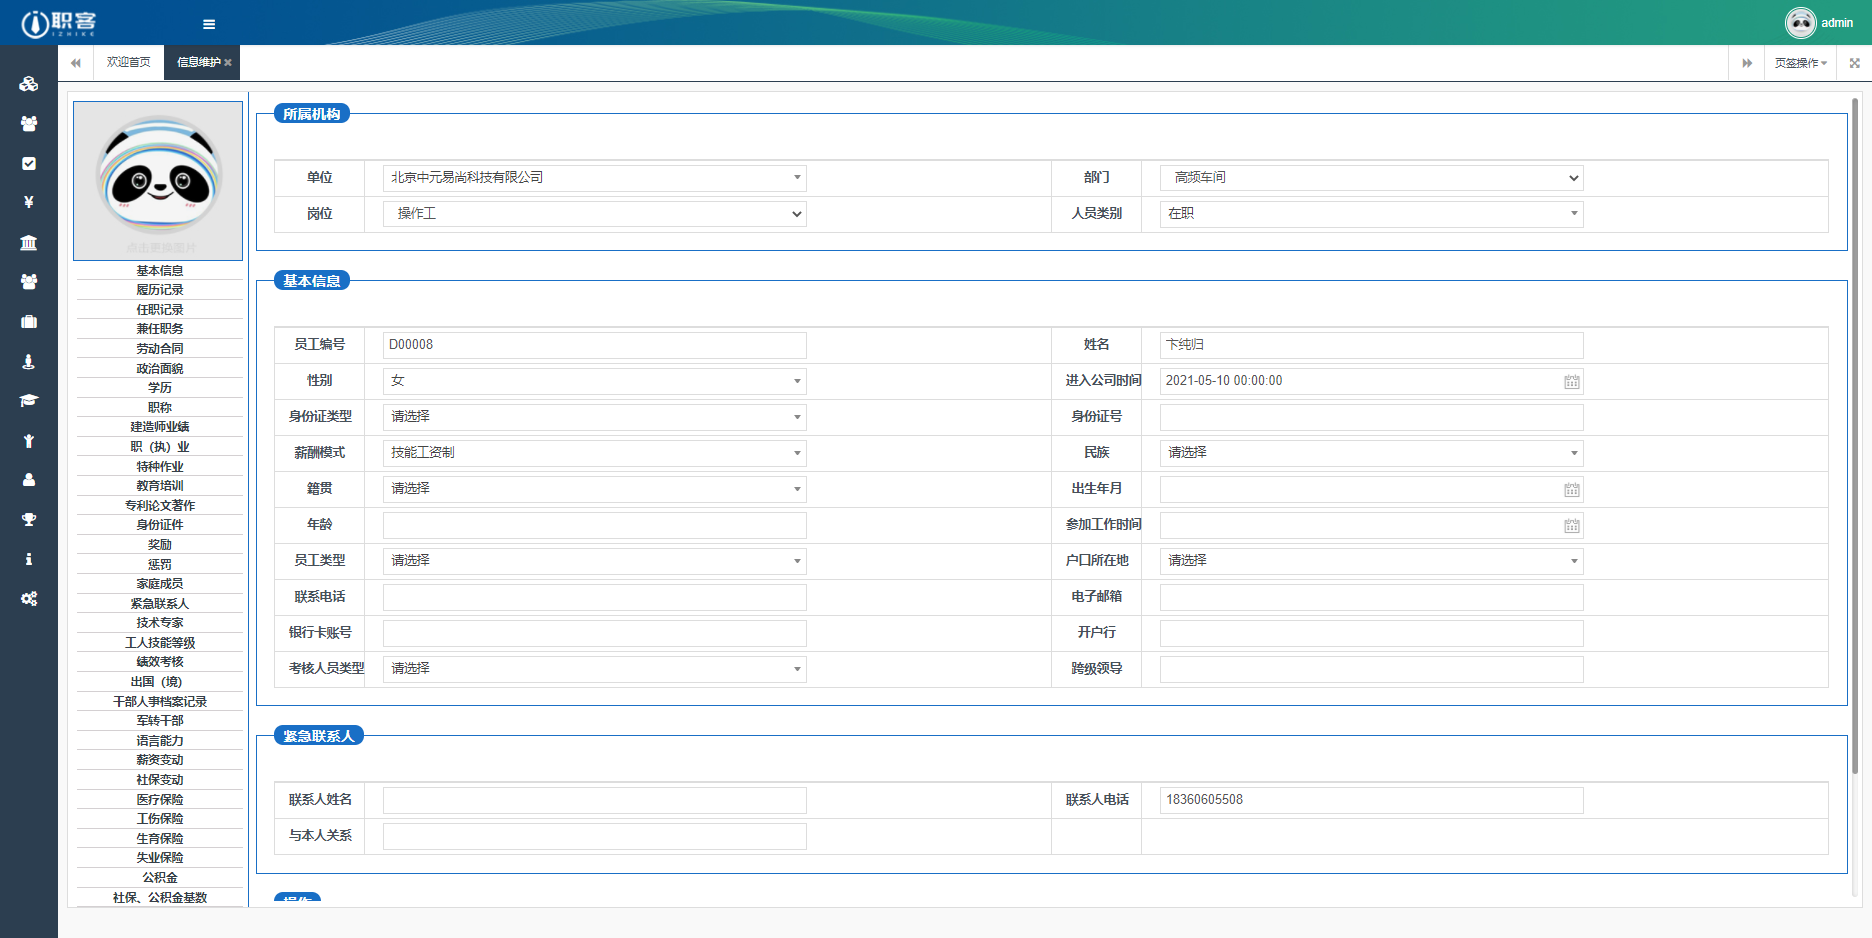1872x938 pixels.
Task: Open the 性别 dropdown
Action: pyautogui.click(x=594, y=381)
